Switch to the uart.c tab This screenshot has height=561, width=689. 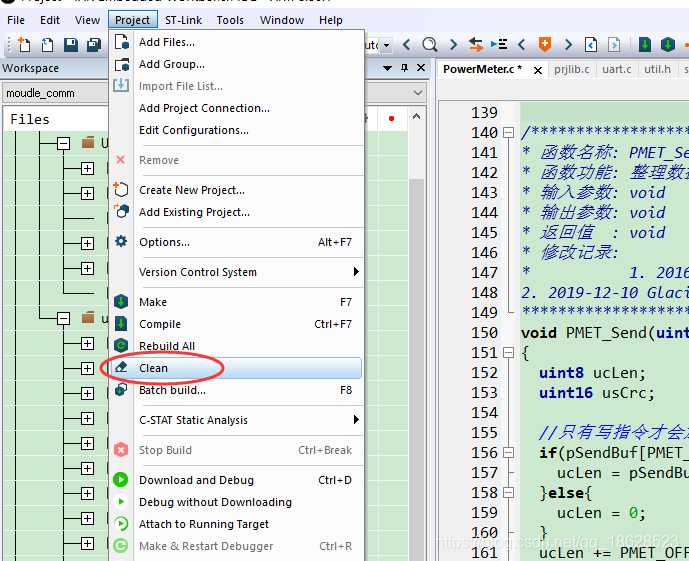(616, 69)
